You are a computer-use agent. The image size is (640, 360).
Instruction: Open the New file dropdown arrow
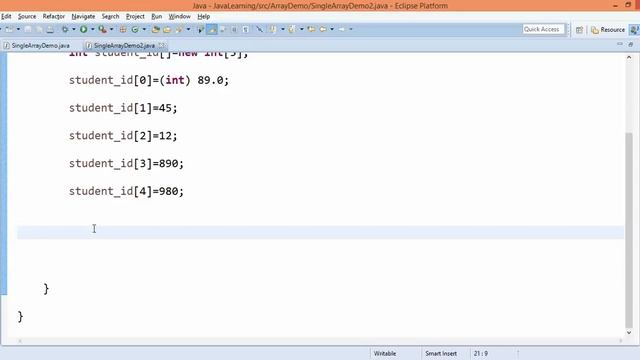[x=18, y=29]
